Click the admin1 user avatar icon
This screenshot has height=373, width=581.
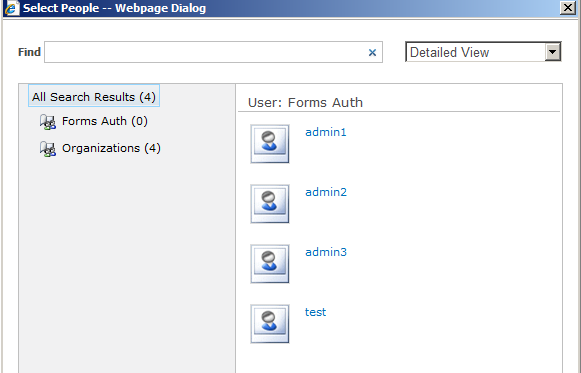270,144
